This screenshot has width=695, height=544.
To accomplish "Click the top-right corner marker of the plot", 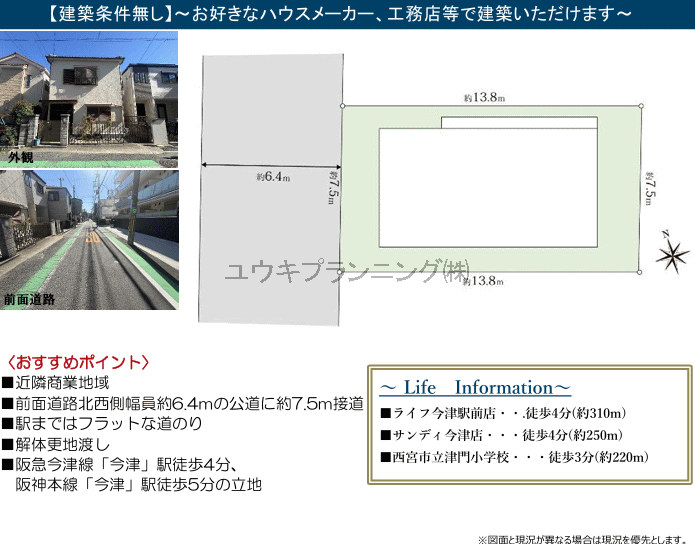I will click(x=640, y=105).
